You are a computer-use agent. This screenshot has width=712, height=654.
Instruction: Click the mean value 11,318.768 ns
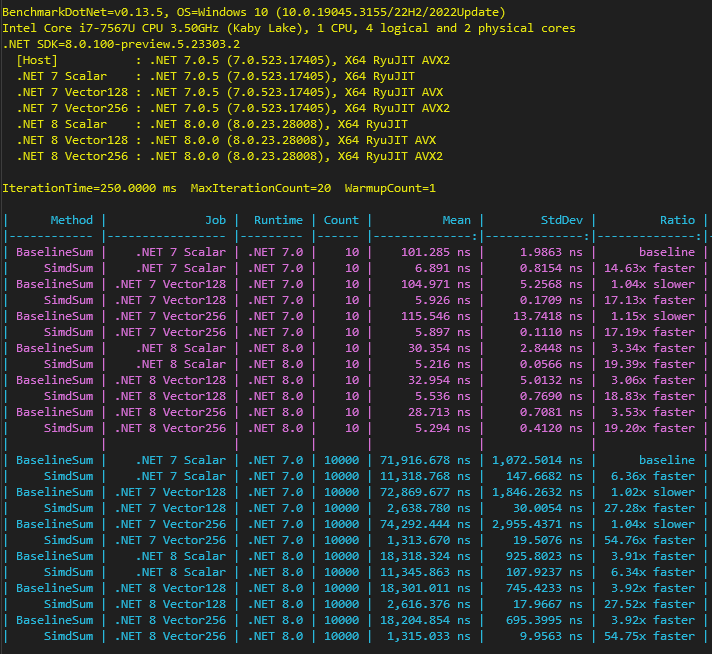tap(425, 476)
